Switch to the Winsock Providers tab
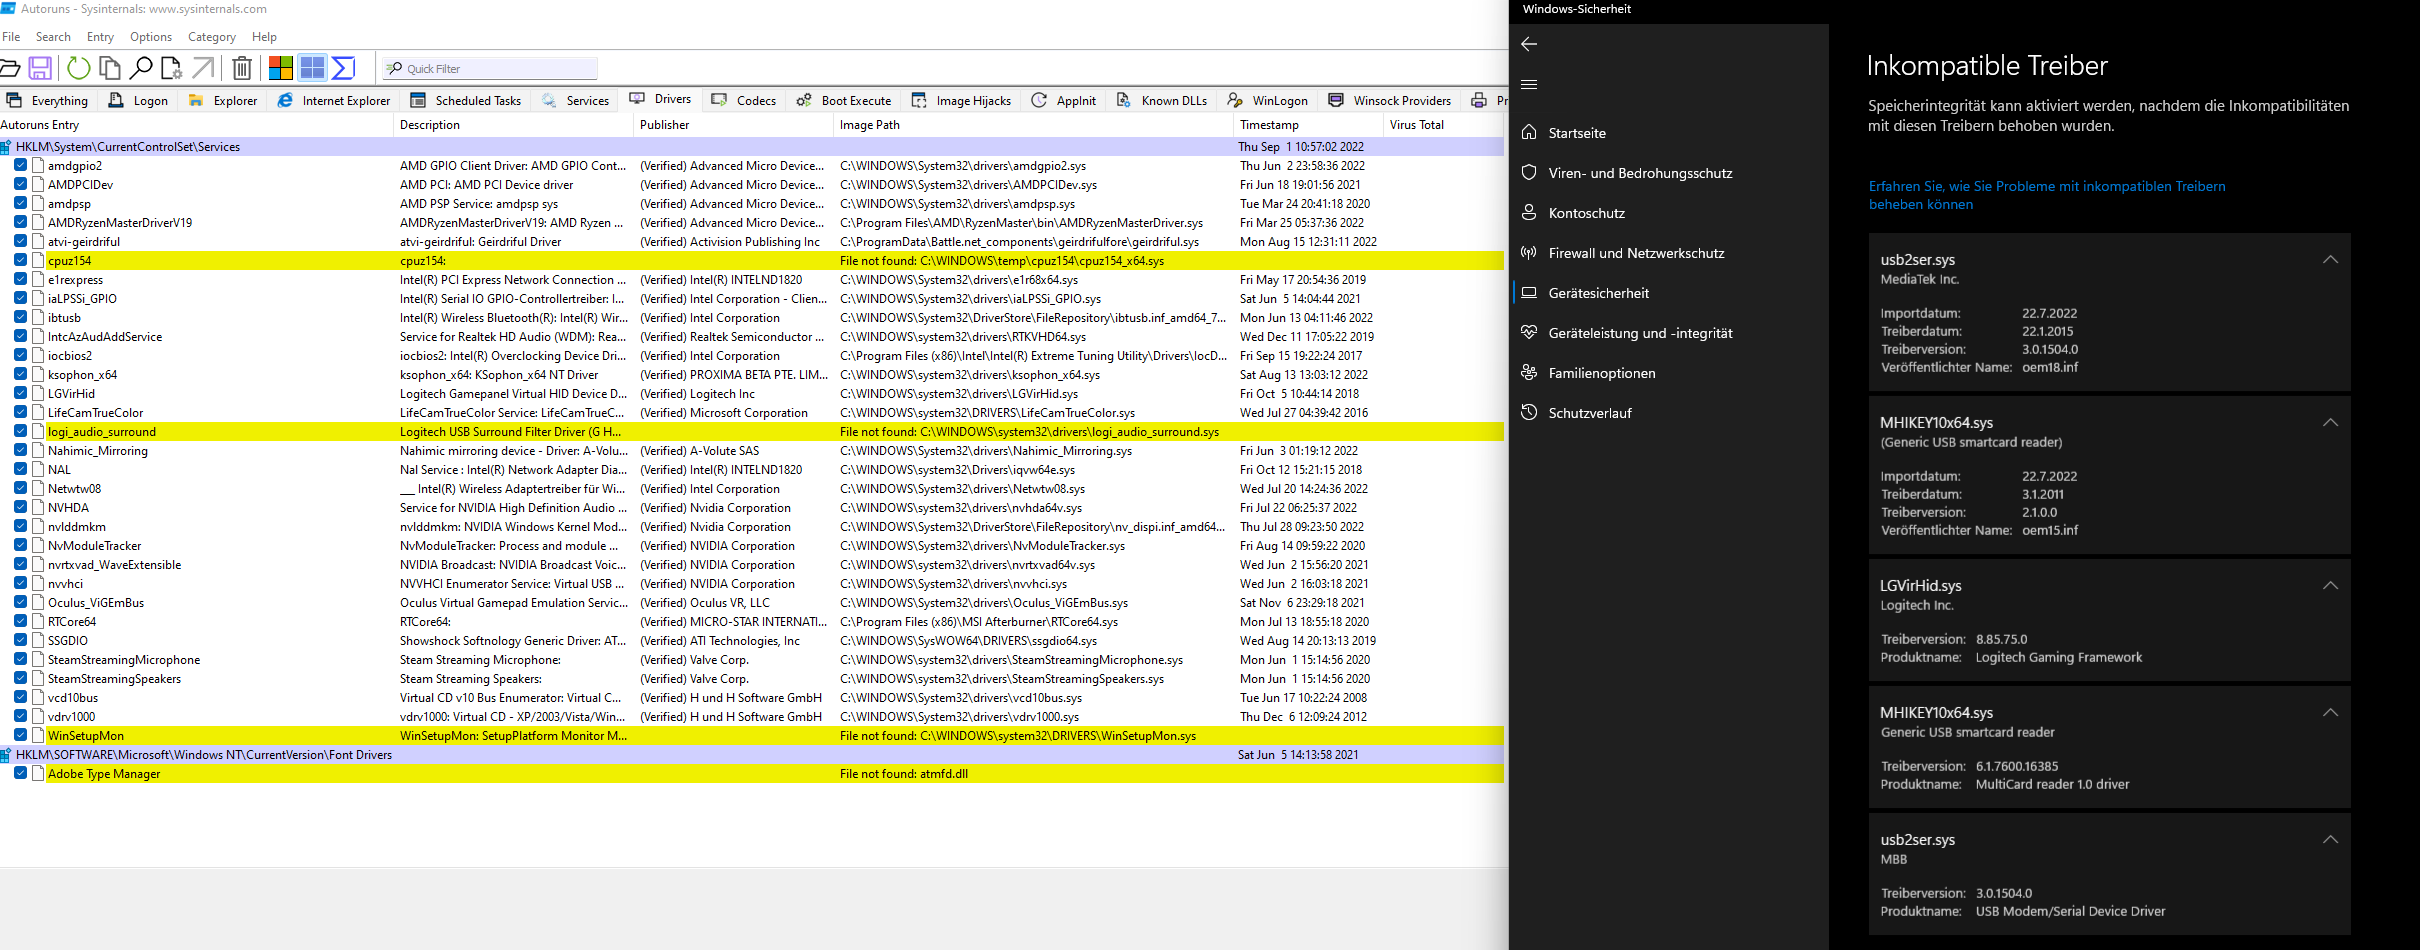This screenshot has height=950, width=2420. tap(1390, 100)
